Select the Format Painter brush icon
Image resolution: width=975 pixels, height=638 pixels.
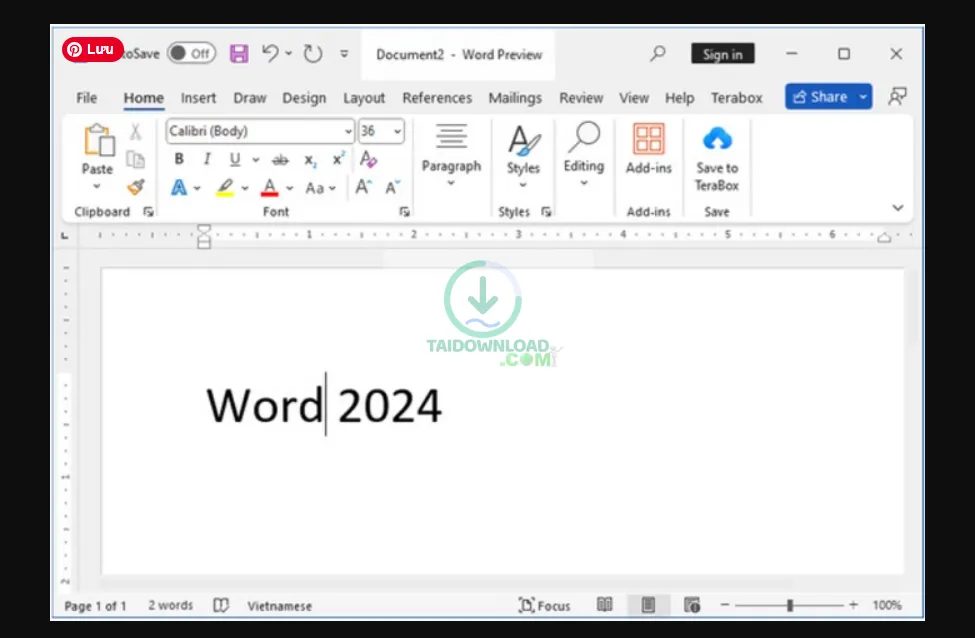(x=136, y=187)
